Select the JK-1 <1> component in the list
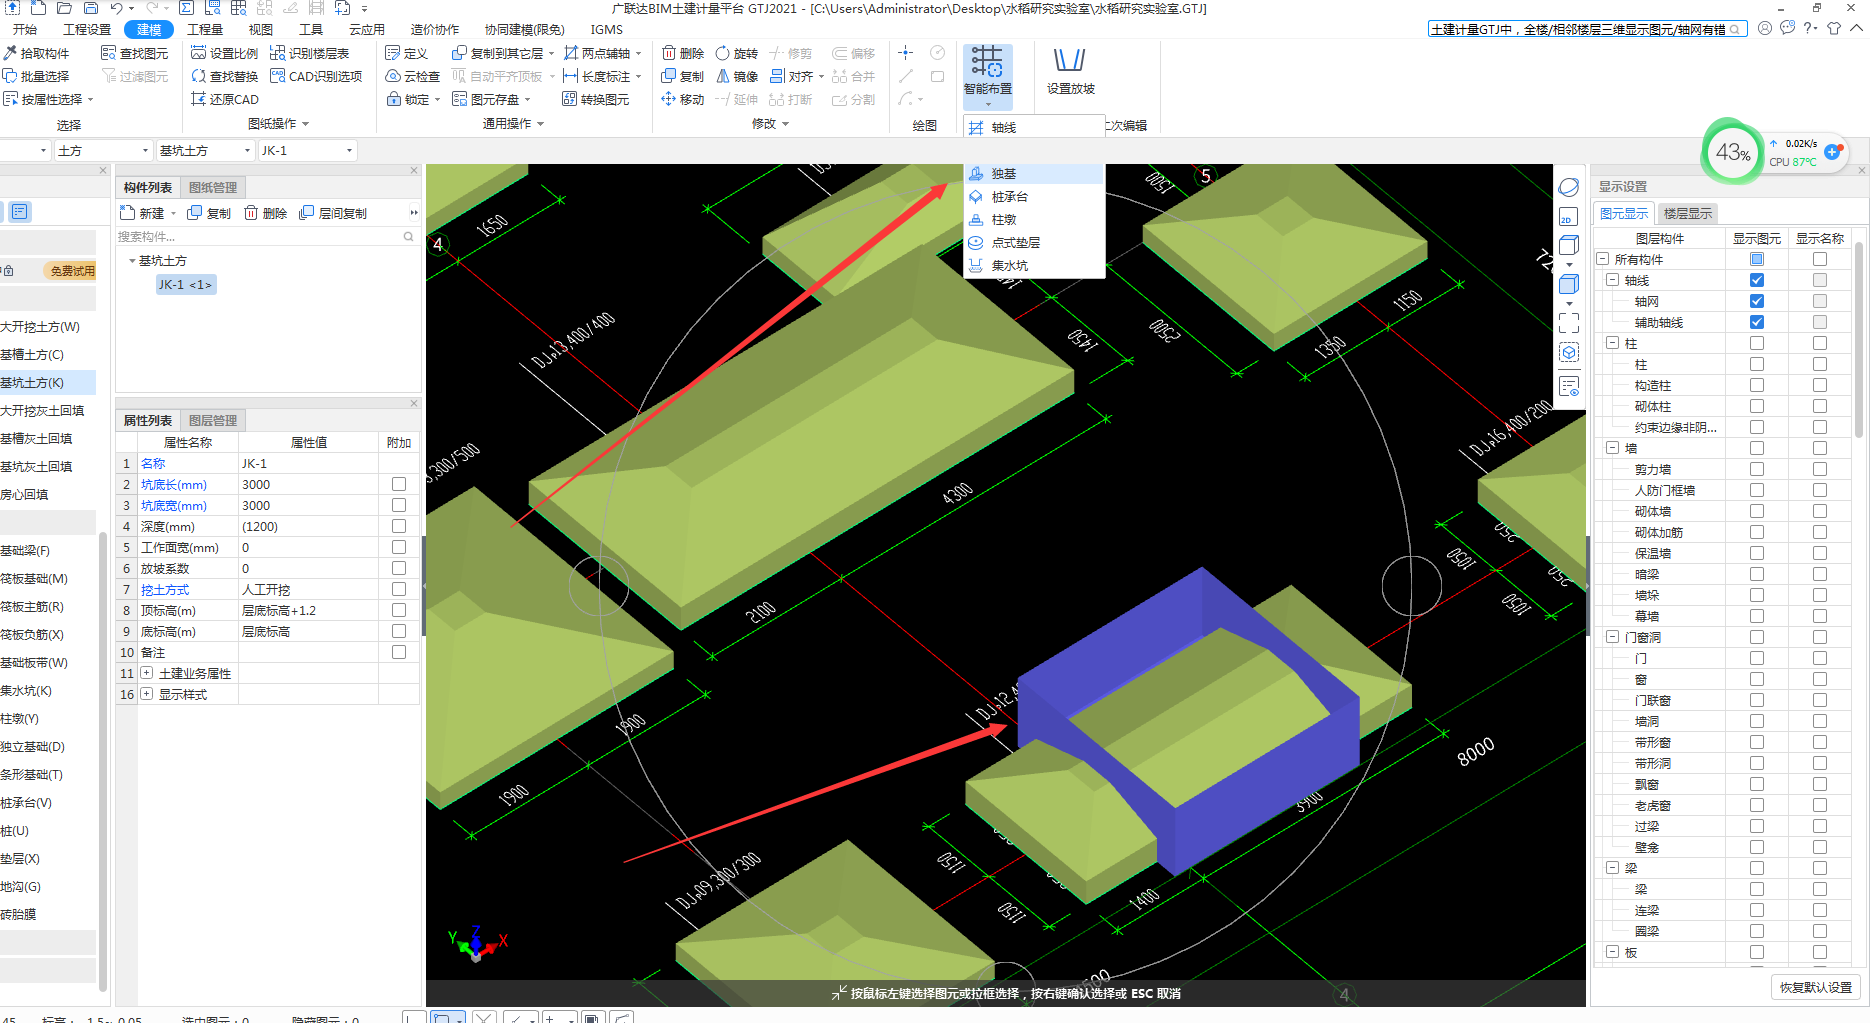The height and width of the screenshot is (1023, 1870). (x=185, y=285)
